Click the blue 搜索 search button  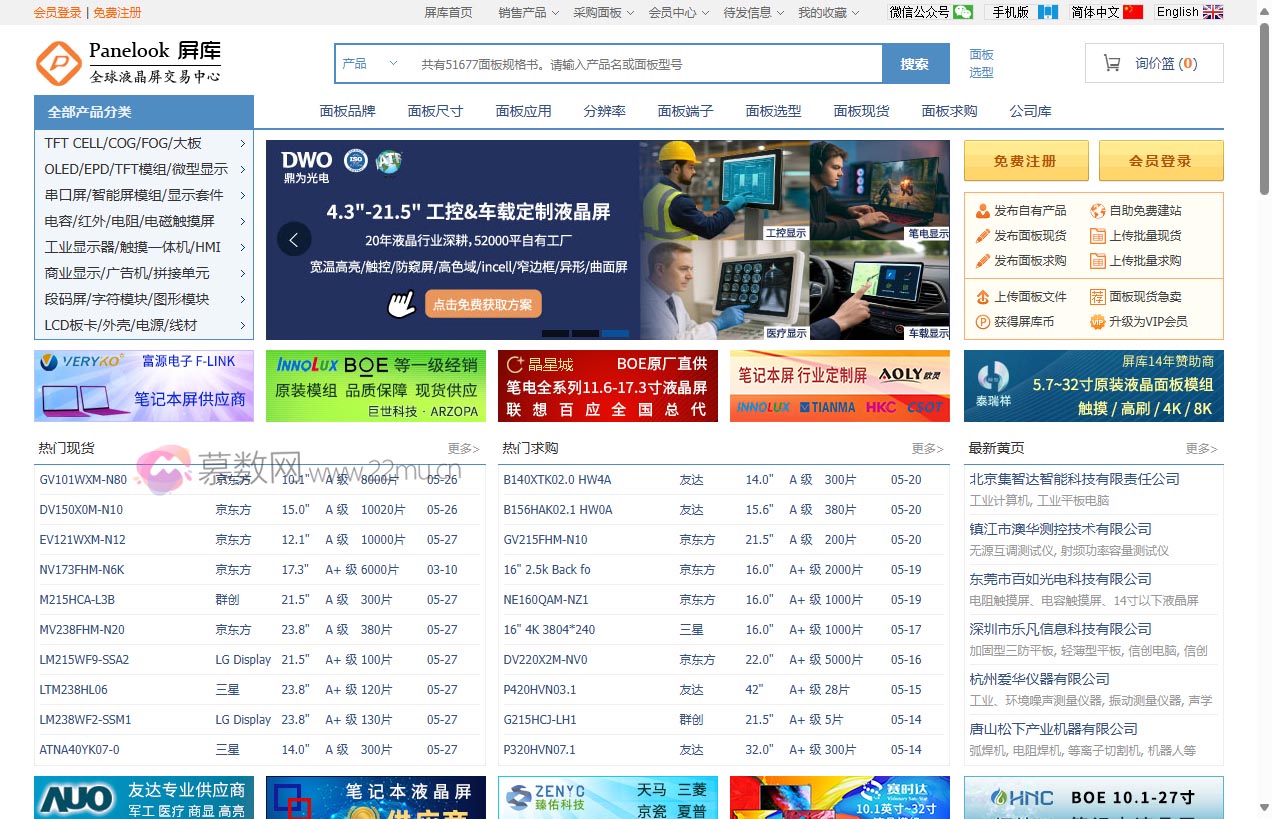click(x=915, y=64)
